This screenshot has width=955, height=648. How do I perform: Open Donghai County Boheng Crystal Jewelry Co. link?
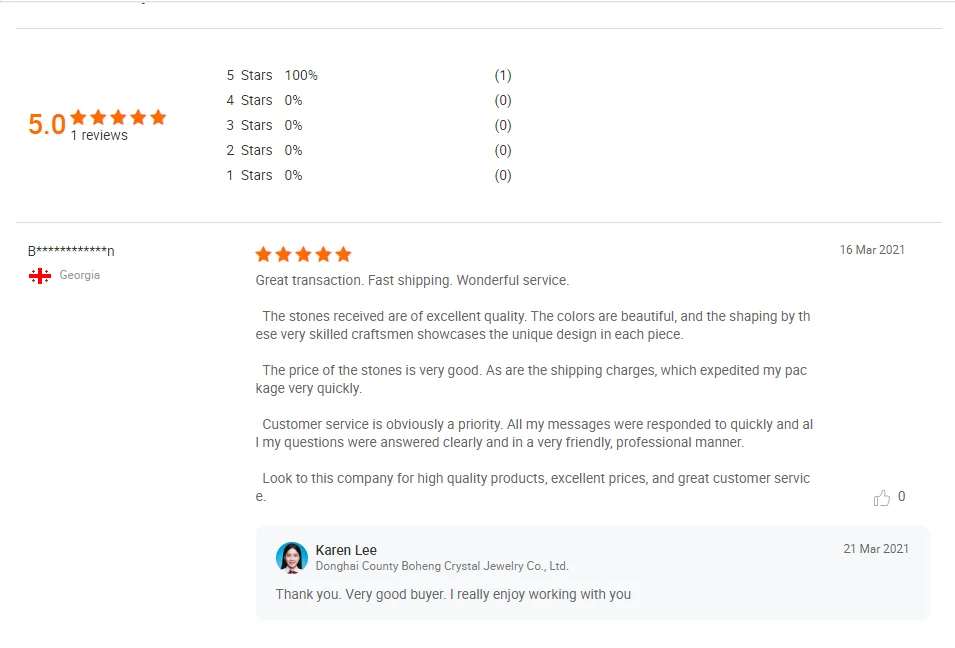point(441,566)
